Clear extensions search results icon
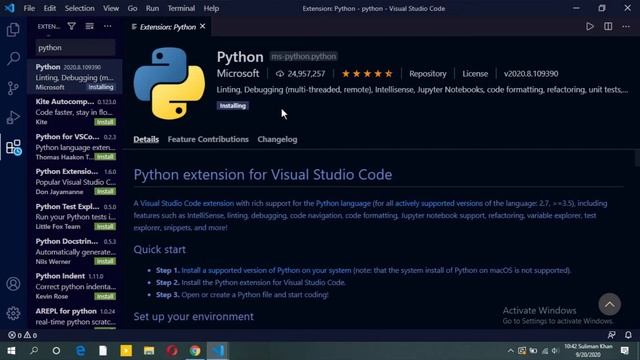The image size is (640, 360). 89,26
